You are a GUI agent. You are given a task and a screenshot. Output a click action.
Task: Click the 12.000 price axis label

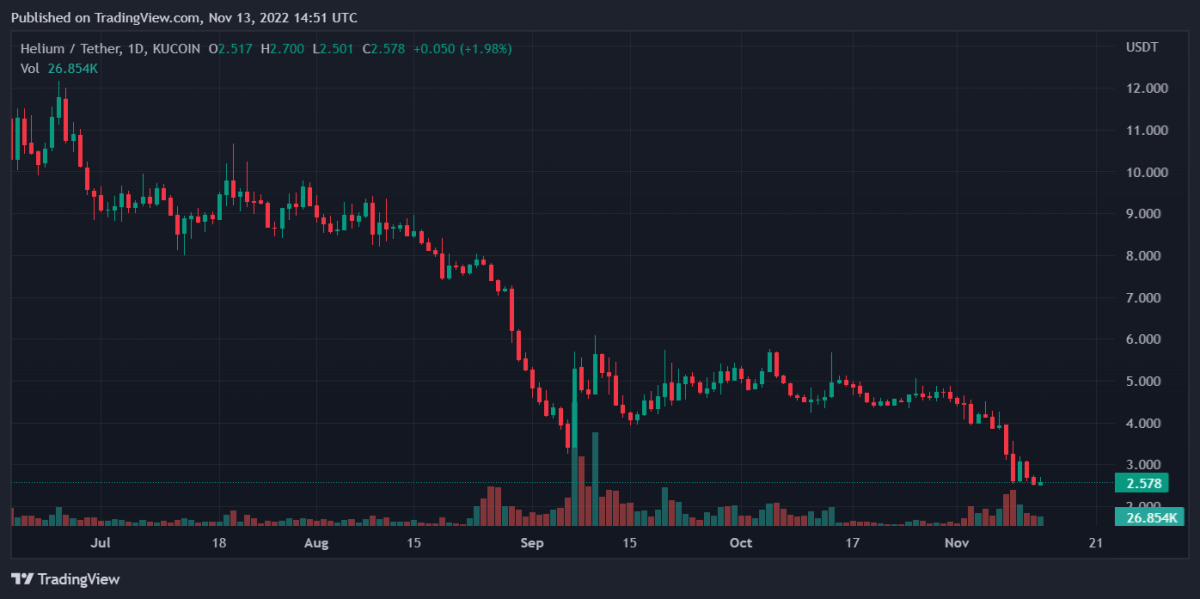[x=1146, y=89]
